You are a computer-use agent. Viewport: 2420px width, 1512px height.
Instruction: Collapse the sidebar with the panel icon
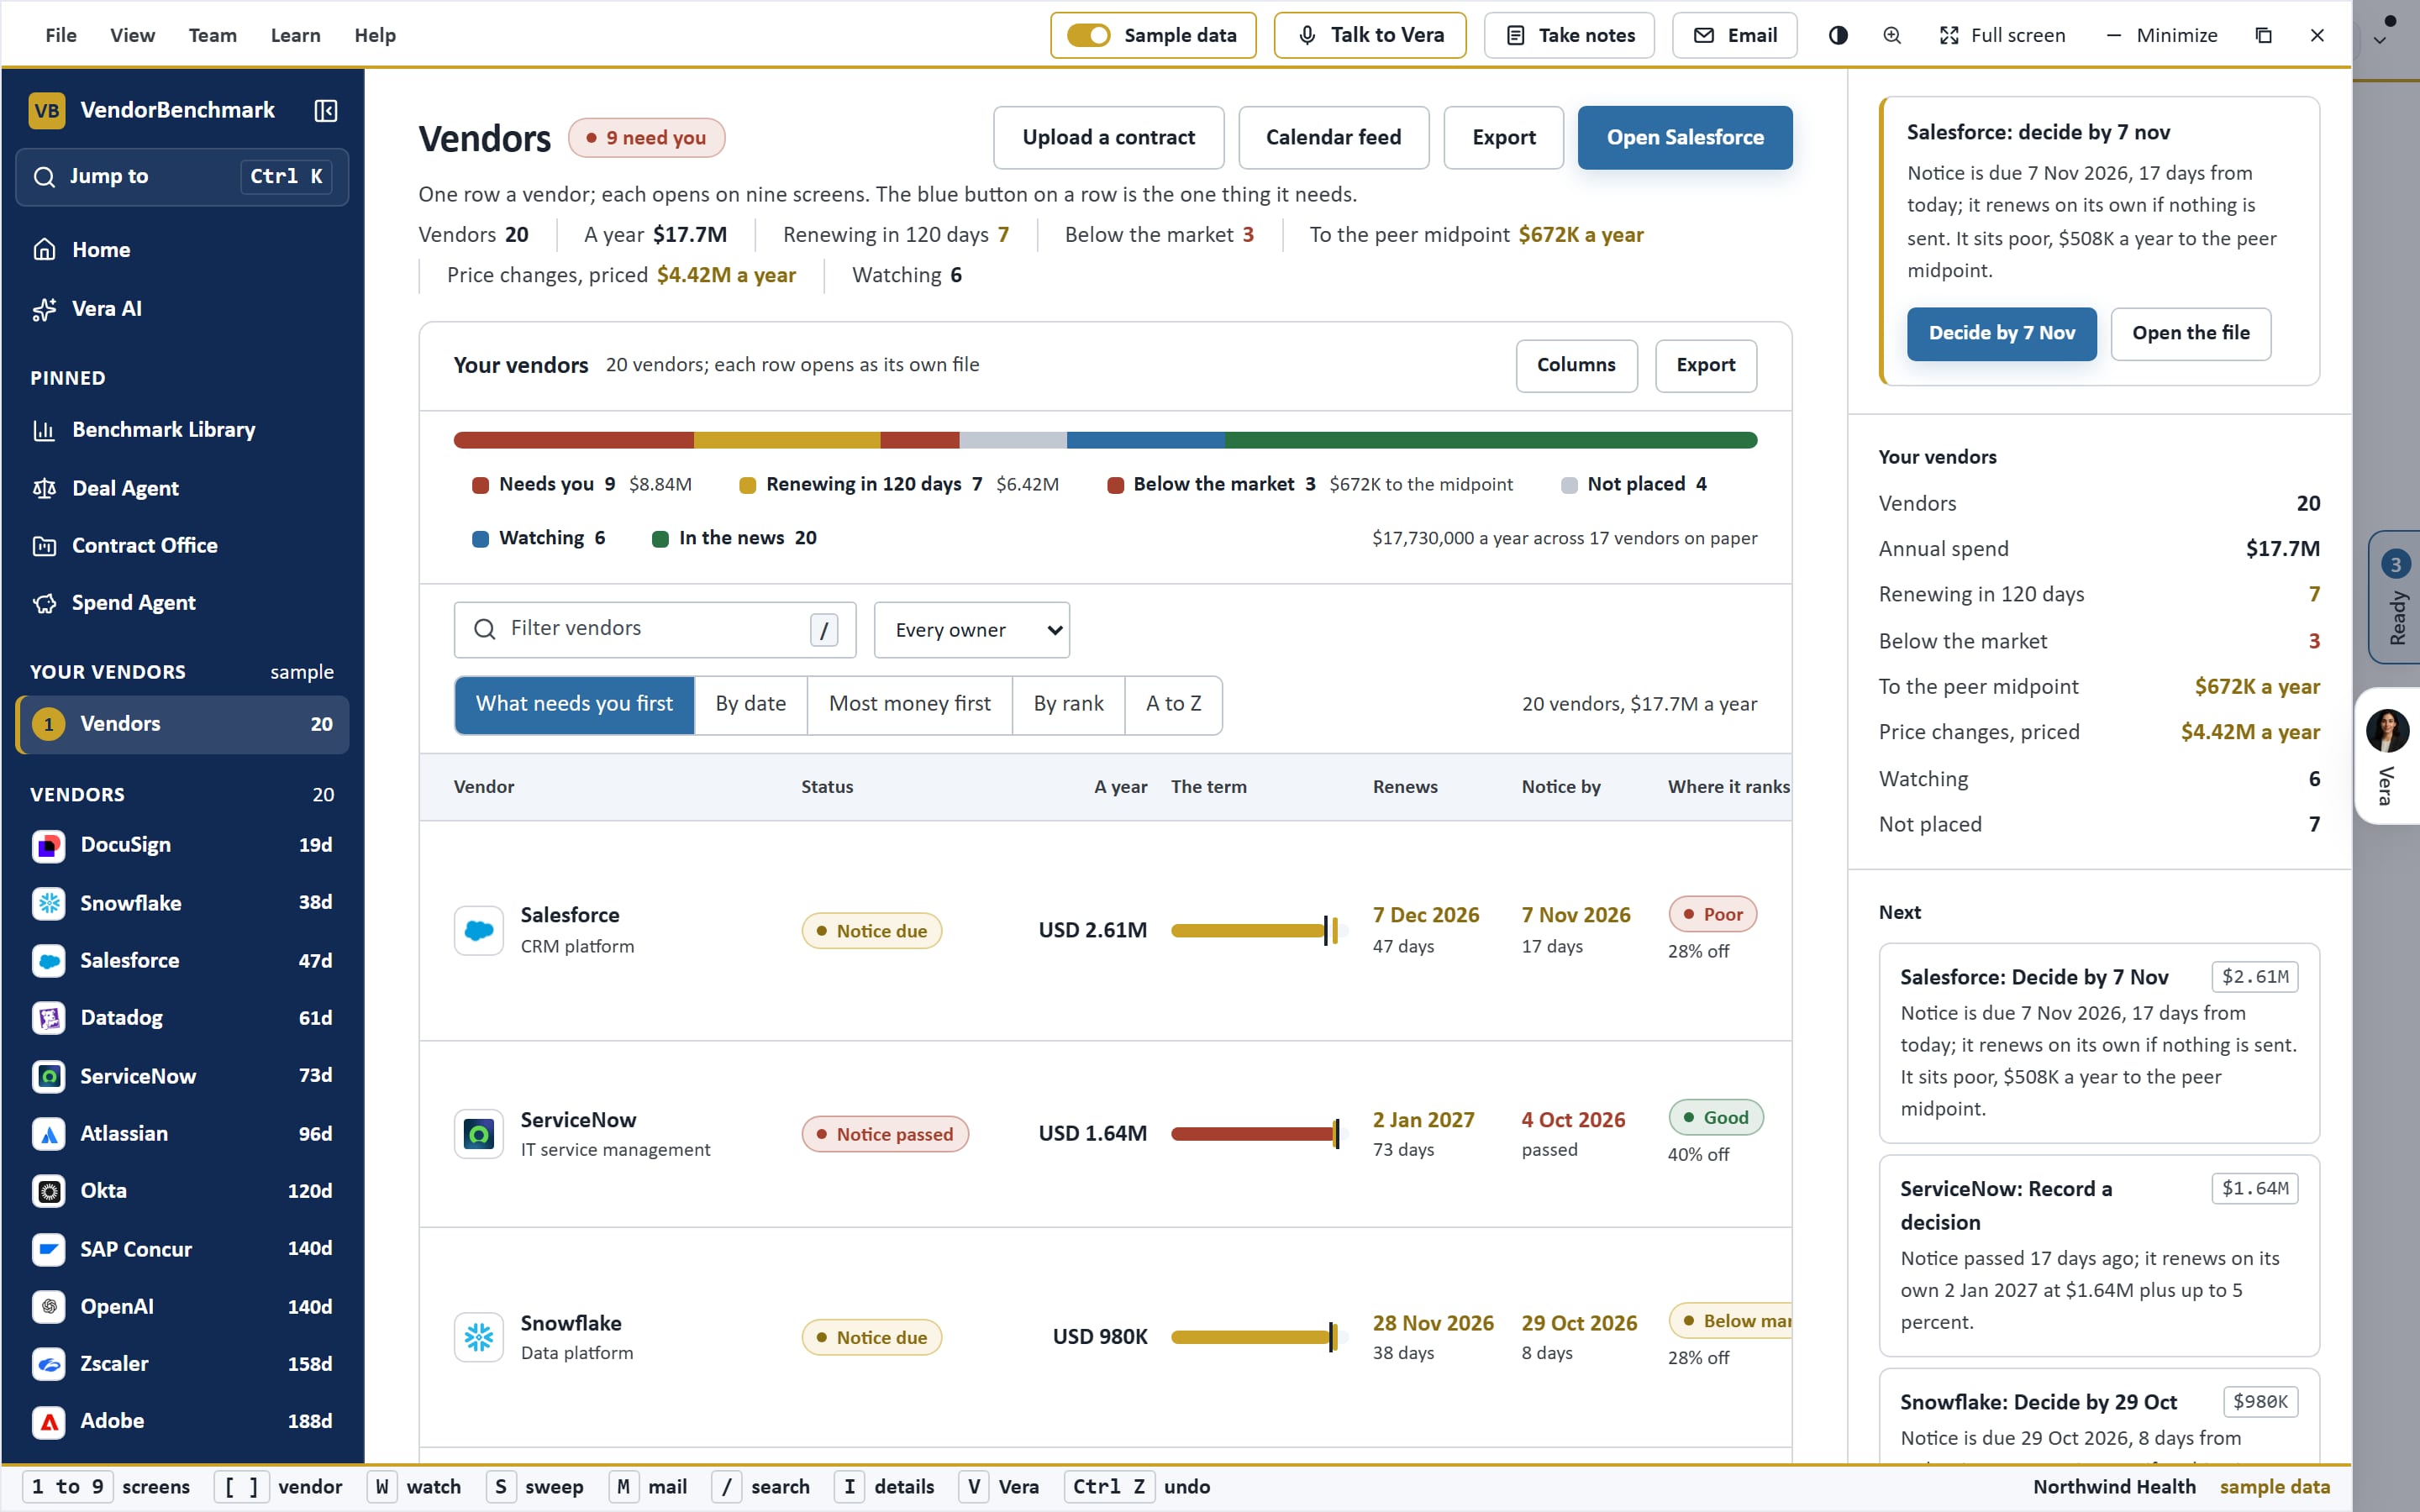pyautogui.click(x=325, y=110)
